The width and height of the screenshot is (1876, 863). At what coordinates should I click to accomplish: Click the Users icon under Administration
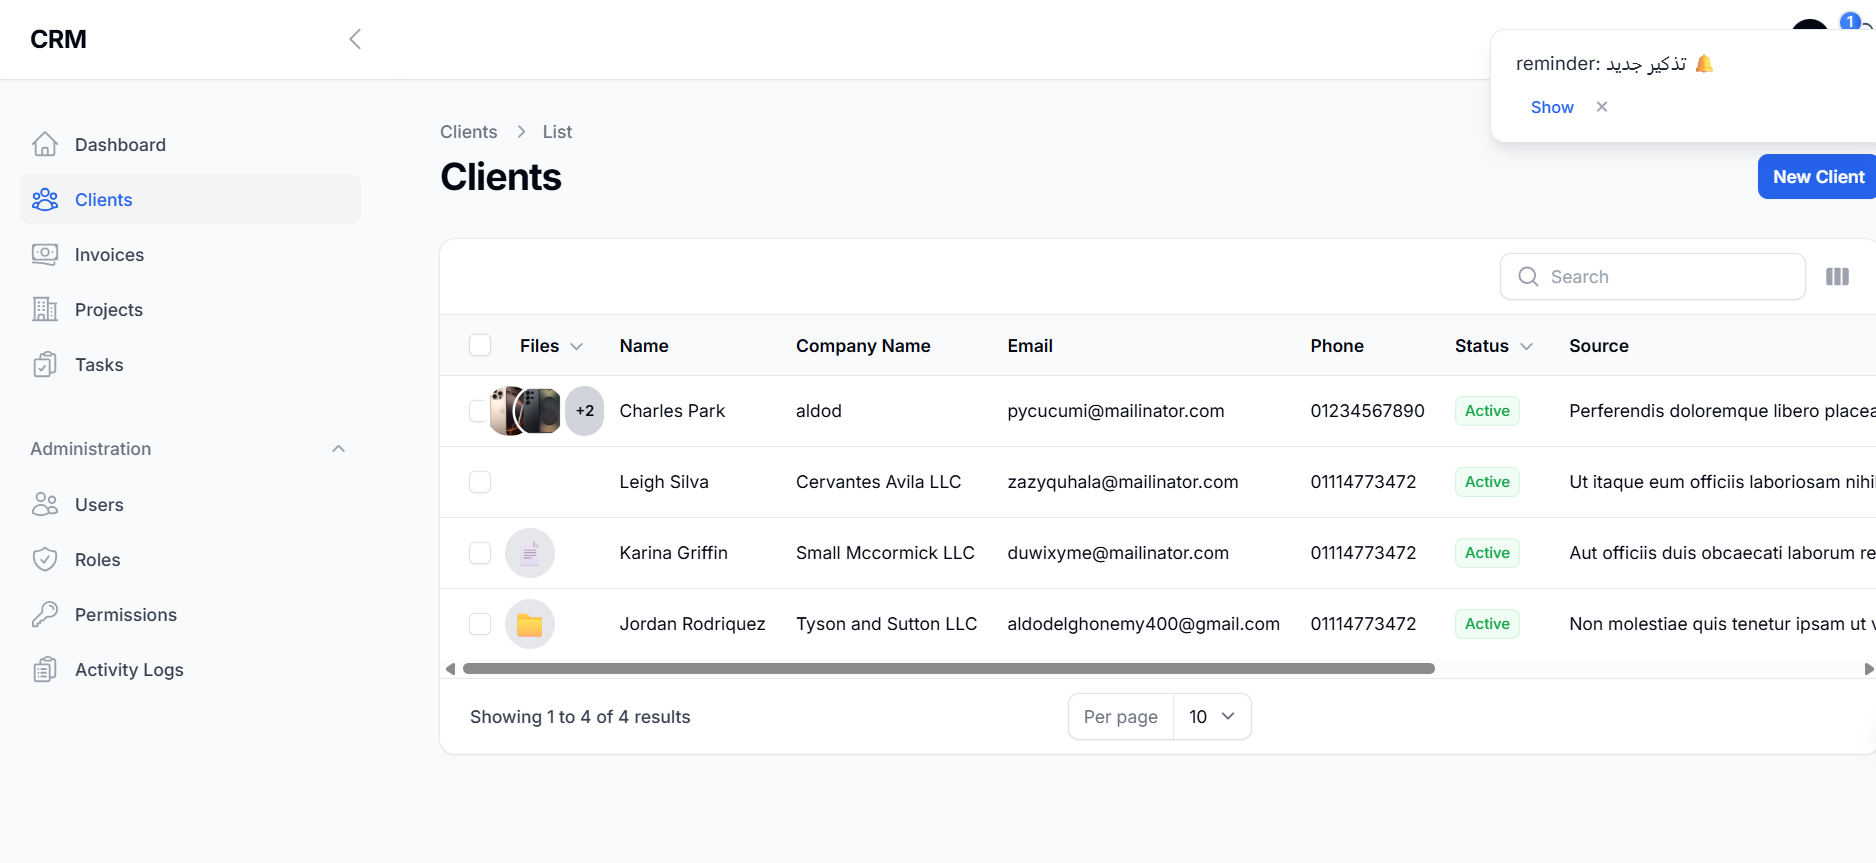[x=45, y=504]
